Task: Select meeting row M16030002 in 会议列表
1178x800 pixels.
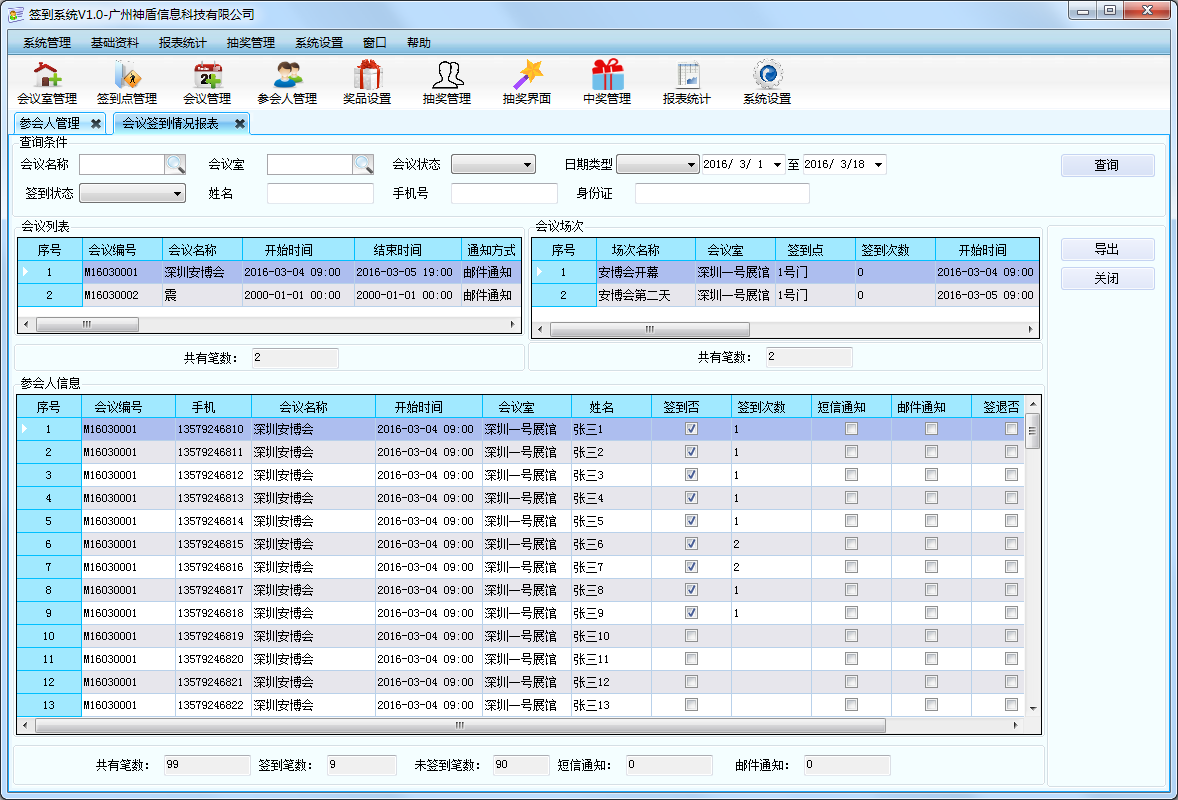Action: pyautogui.click(x=269, y=295)
